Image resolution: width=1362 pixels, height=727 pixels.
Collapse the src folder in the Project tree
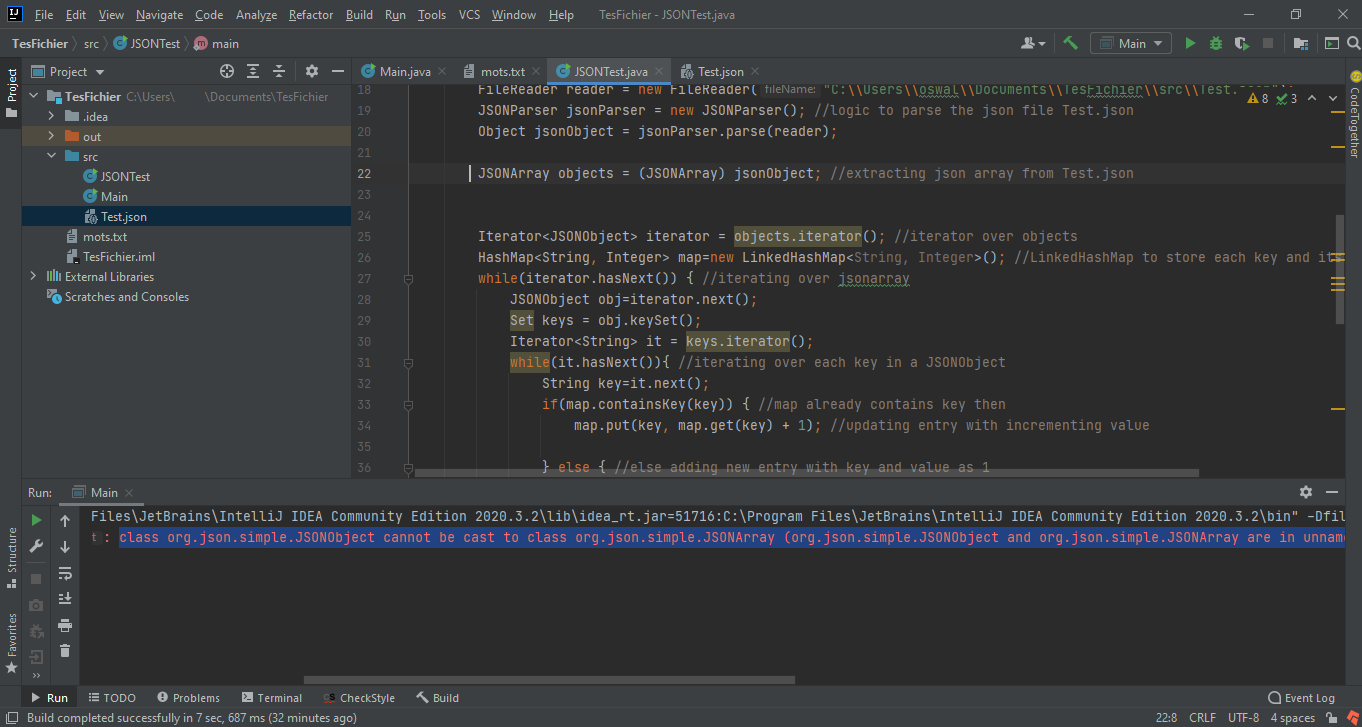(50, 156)
